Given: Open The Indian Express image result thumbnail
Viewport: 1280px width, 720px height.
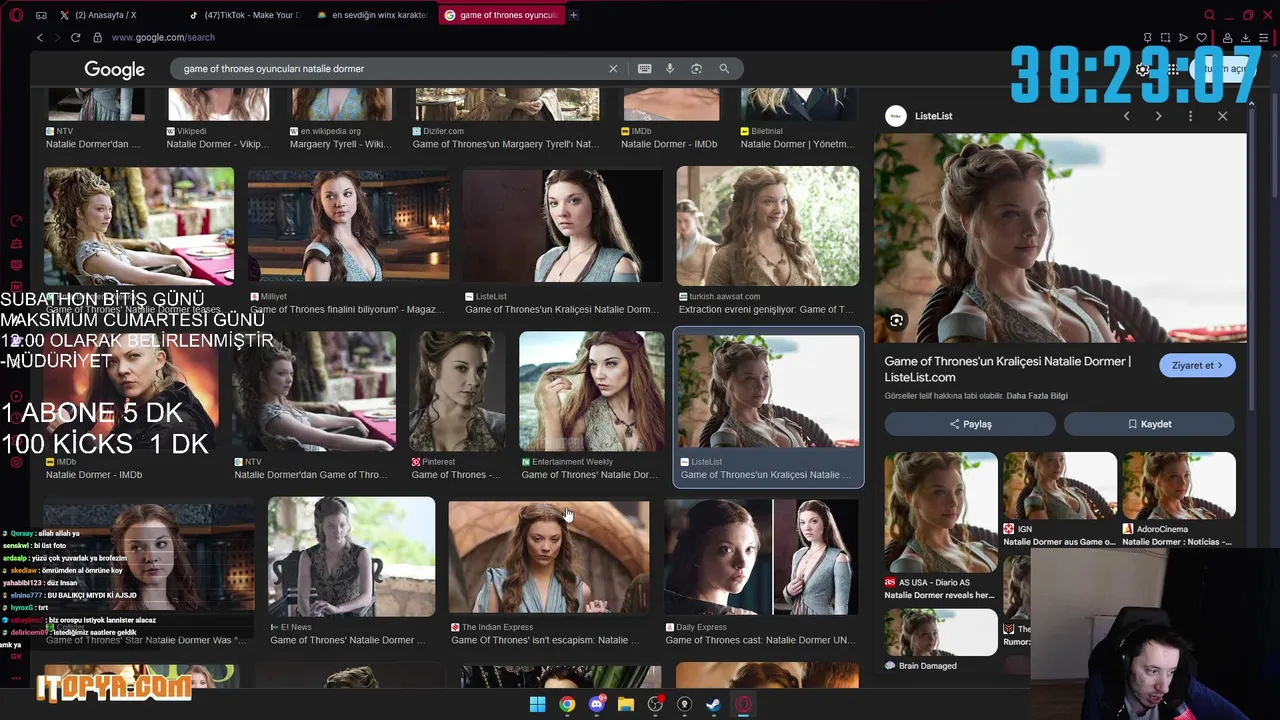Looking at the screenshot, I should click(x=548, y=556).
